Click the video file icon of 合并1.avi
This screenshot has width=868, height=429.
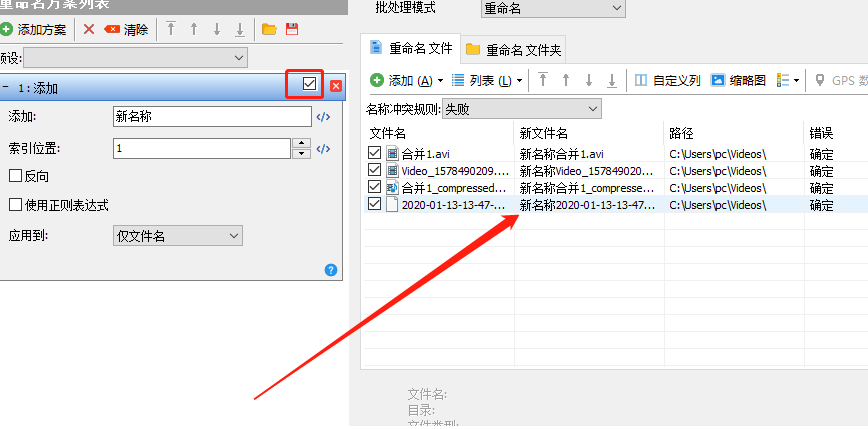[392, 153]
